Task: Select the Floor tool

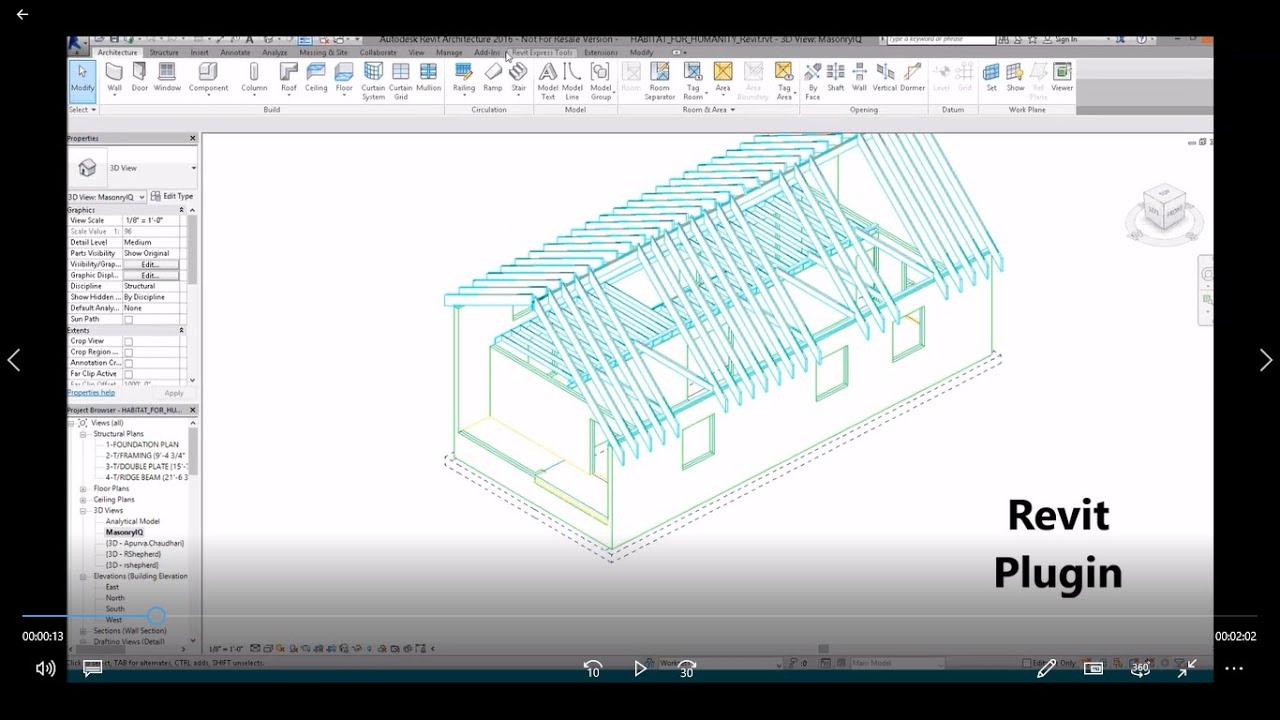Action: click(344, 78)
